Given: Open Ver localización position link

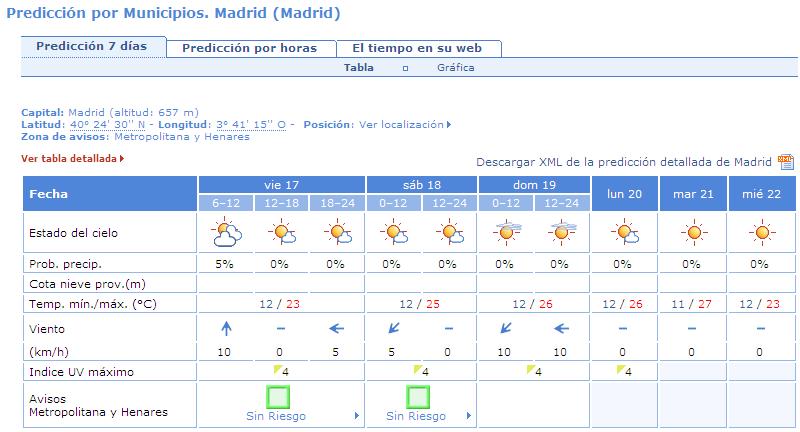Looking at the screenshot, I should point(405,124).
